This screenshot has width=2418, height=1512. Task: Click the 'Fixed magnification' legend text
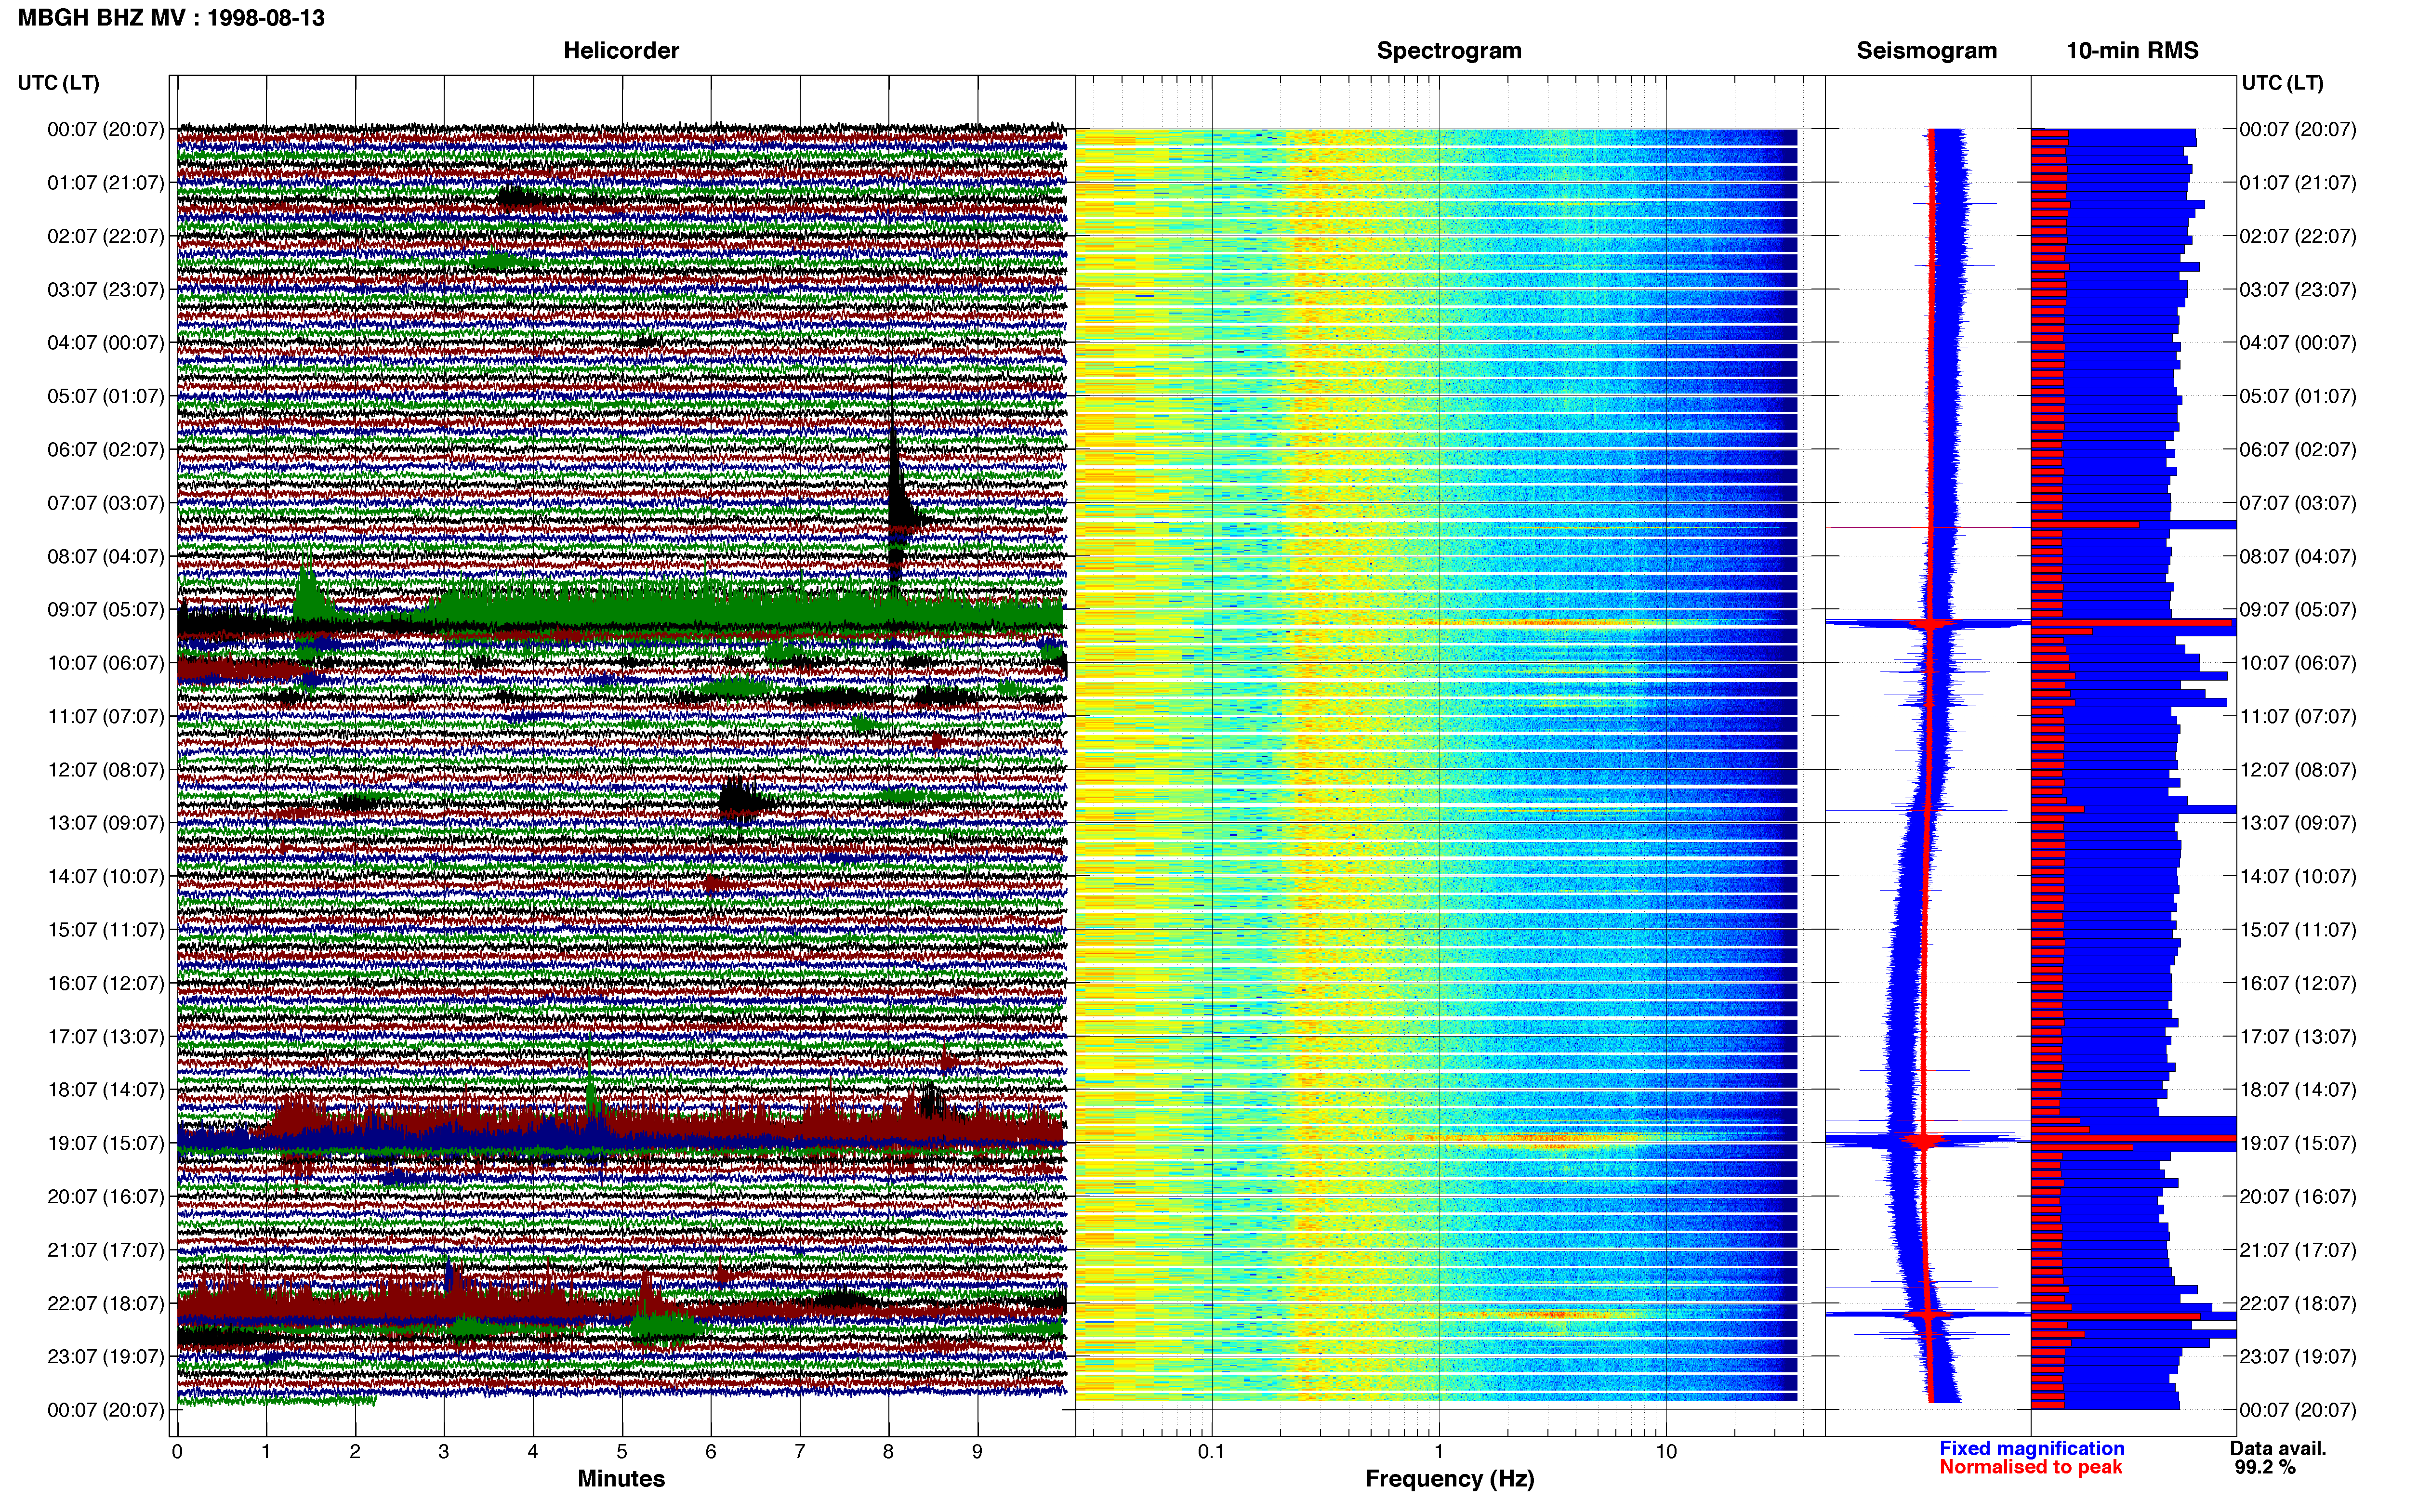[2032, 1448]
